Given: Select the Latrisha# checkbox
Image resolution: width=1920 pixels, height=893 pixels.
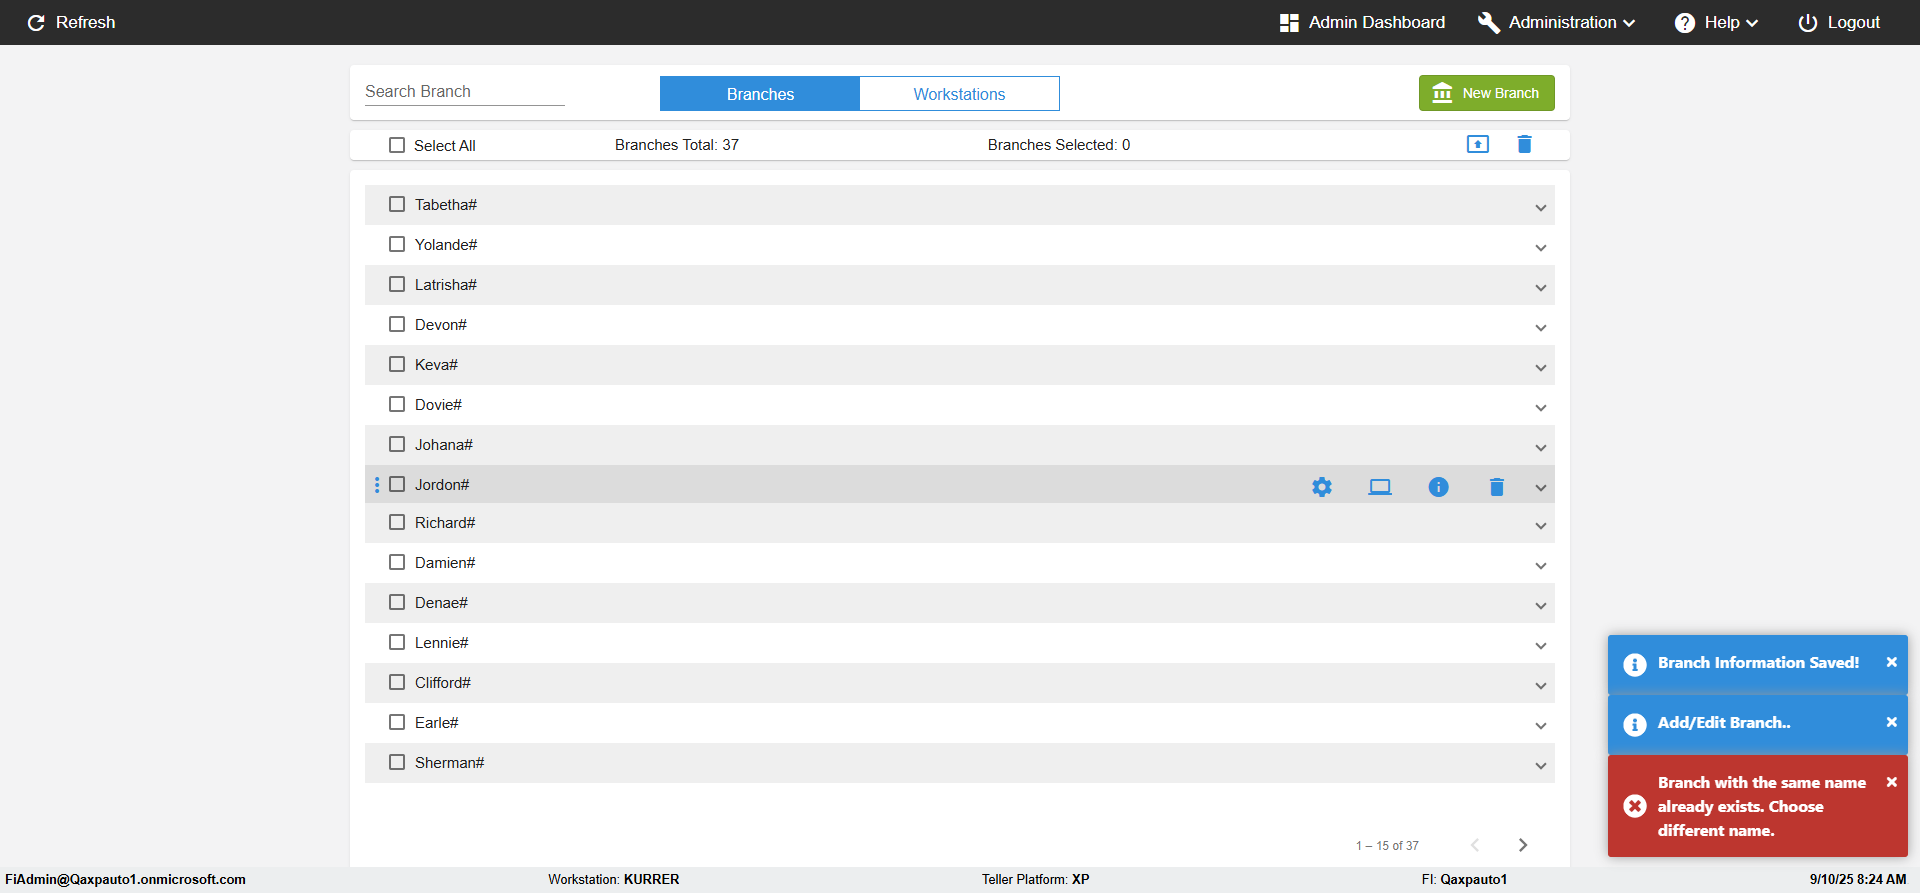Looking at the screenshot, I should click(x=397, y=284).
